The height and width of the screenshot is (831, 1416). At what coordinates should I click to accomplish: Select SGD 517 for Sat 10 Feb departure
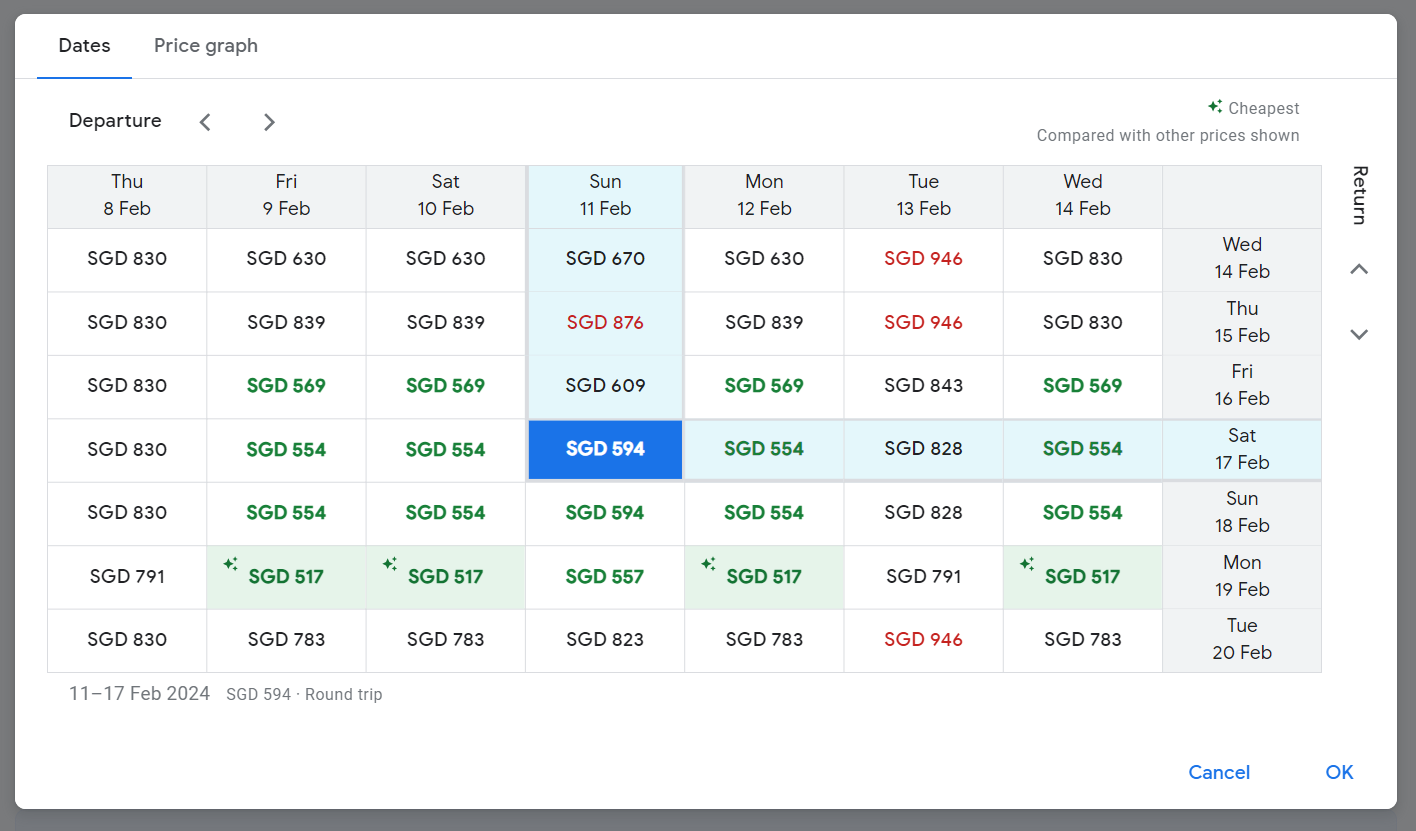(x=446, y=577)
